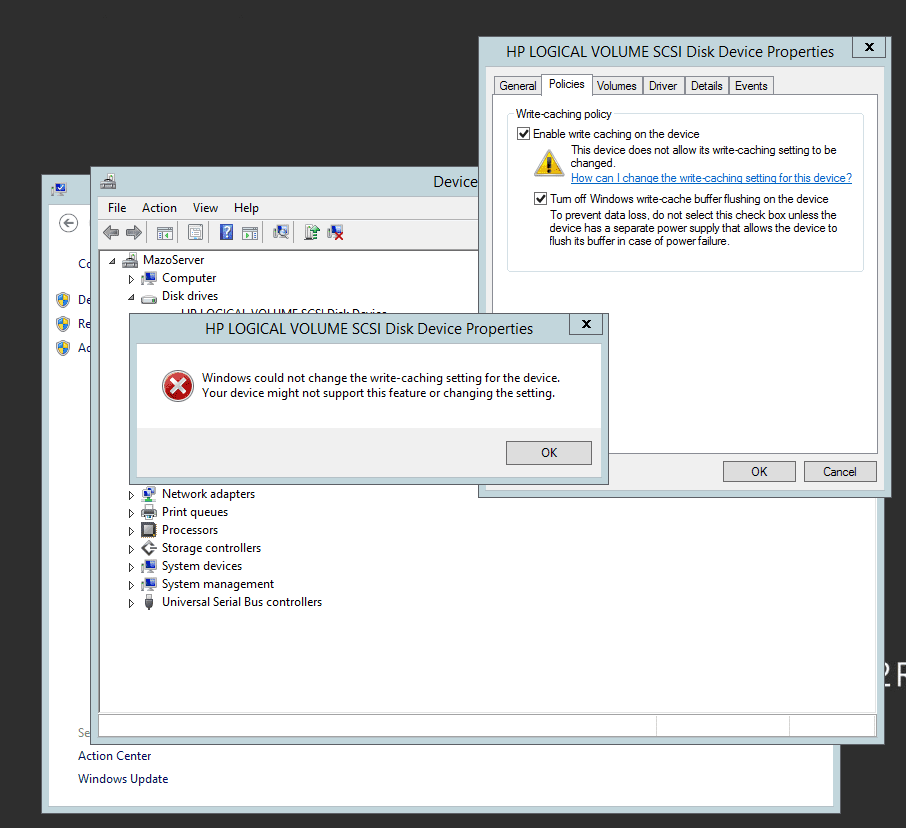Click the MazoServer computer icon in tree
Viewport: 906px width, 828px height.
[x=130, y=260]
